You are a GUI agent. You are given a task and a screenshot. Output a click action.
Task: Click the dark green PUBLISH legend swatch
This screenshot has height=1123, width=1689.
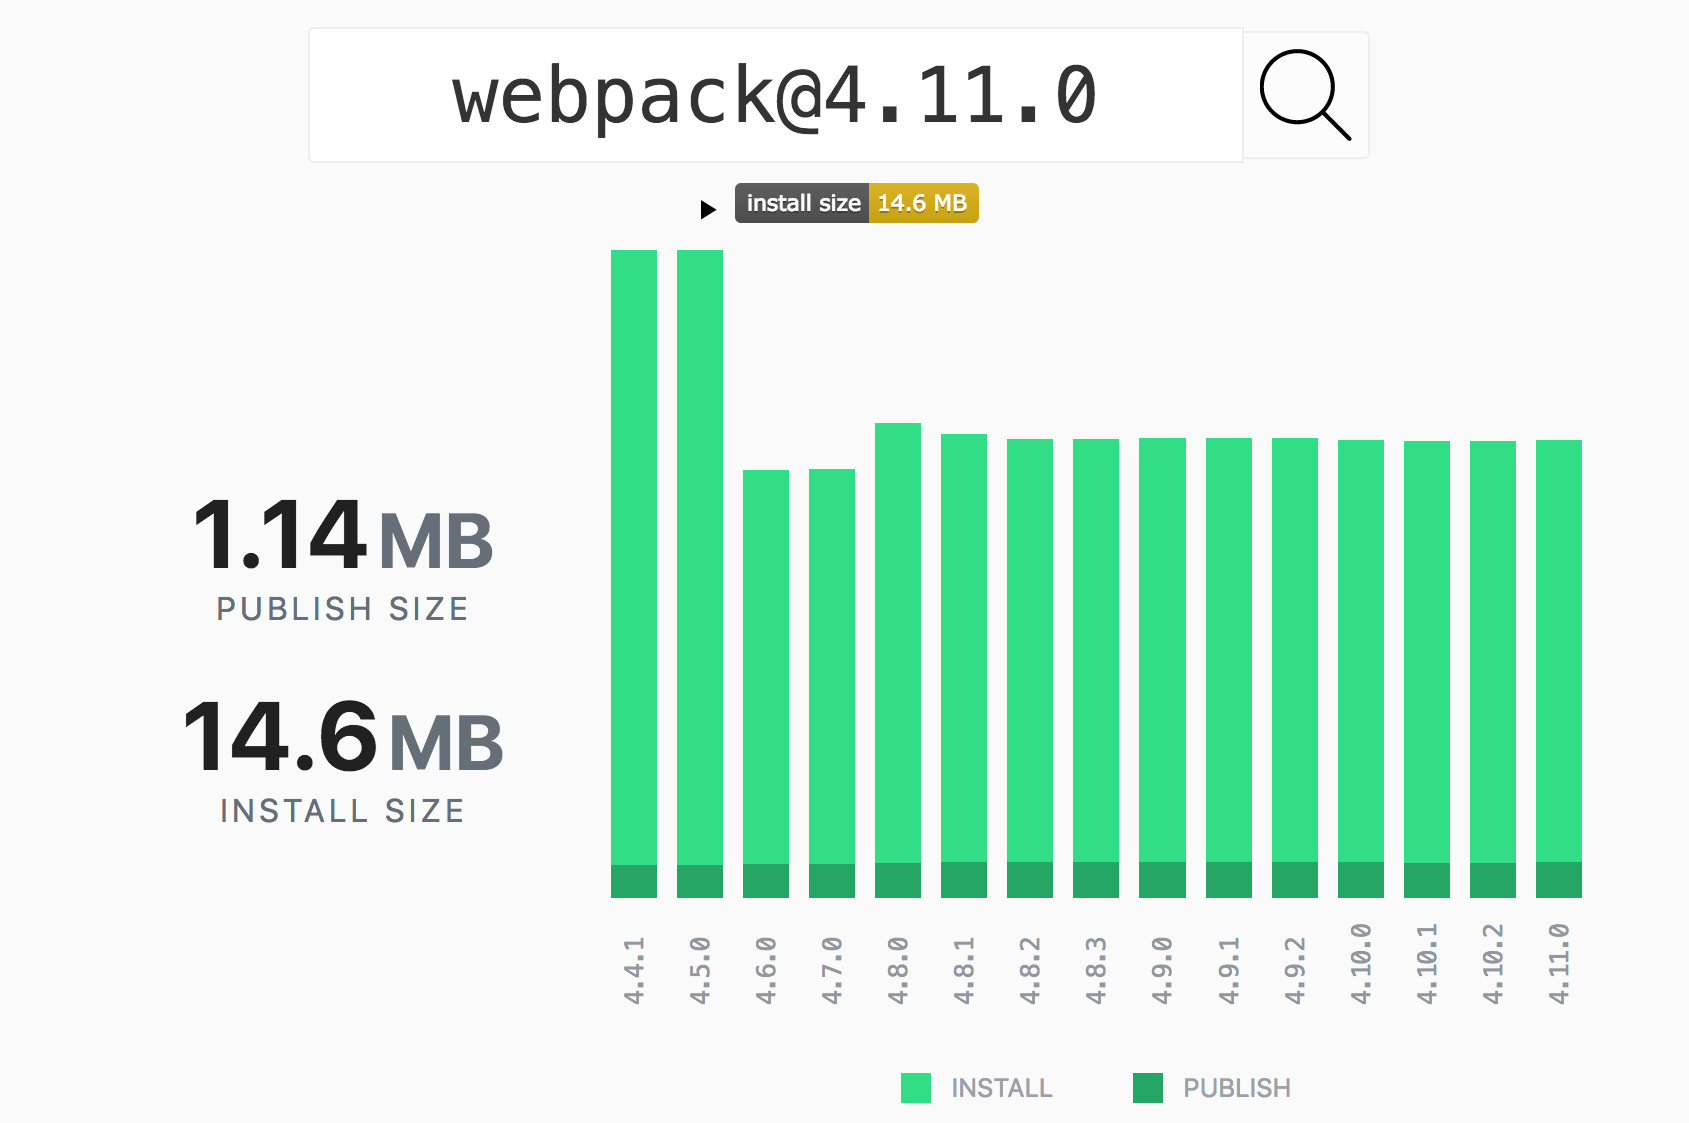[x=1148, y=1088]
